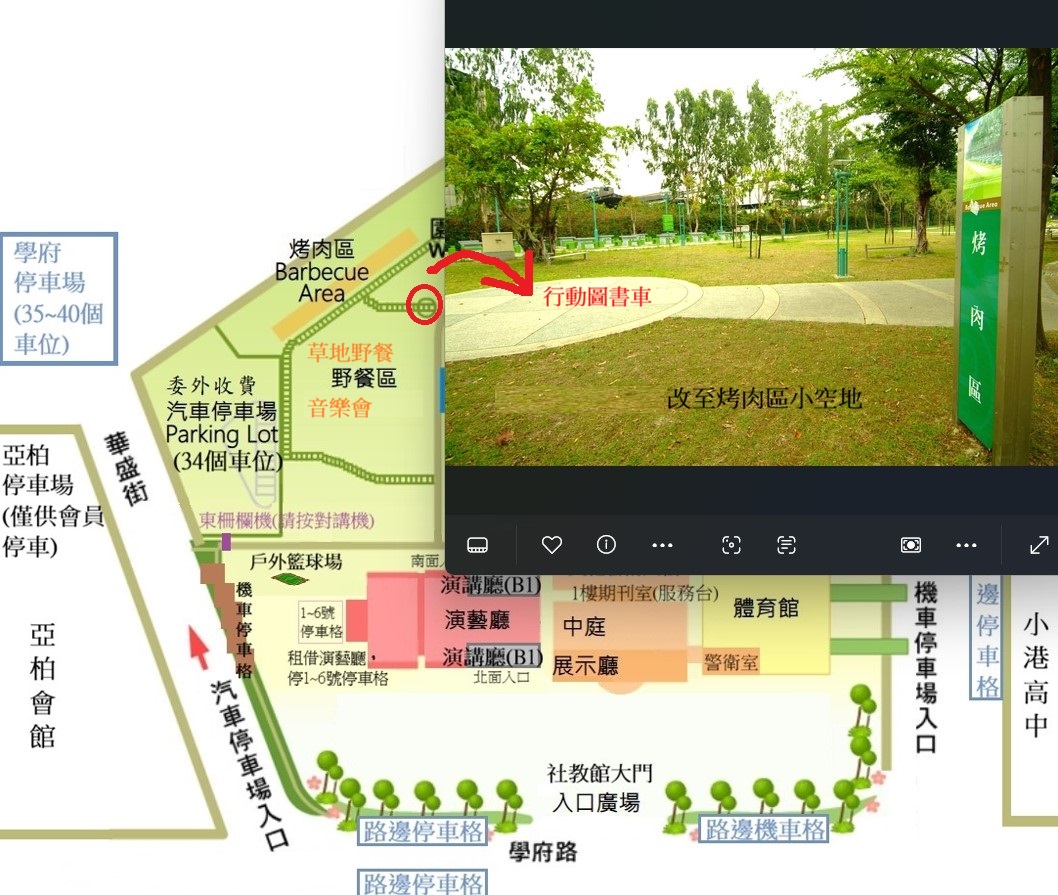Image resolution: width=1058 pixels, height=895 pixels.
Task: Click the 演藝廳 red building label
Action: [x=476, y=621]
